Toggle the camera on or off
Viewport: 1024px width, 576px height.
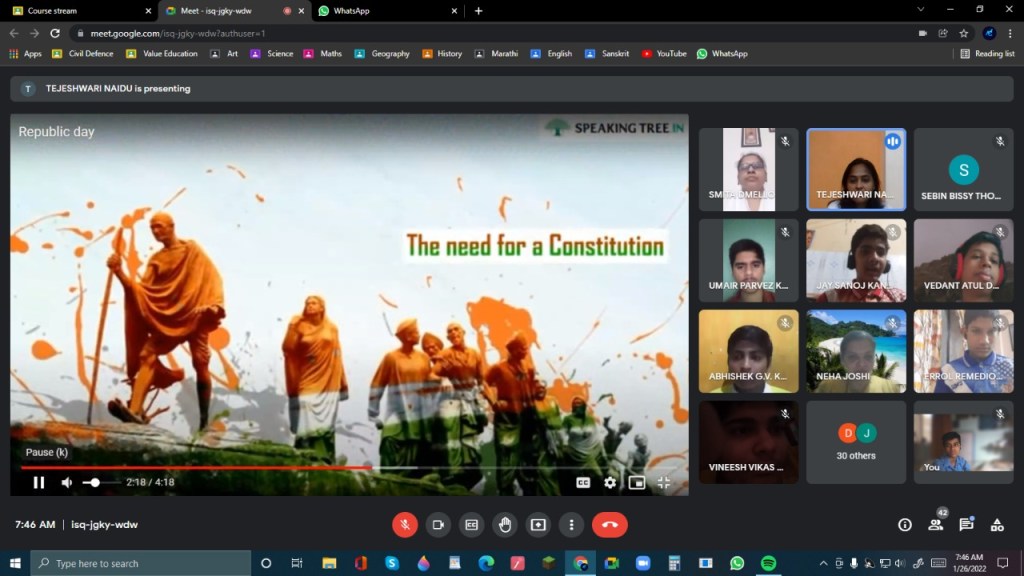tap(438, 524)
